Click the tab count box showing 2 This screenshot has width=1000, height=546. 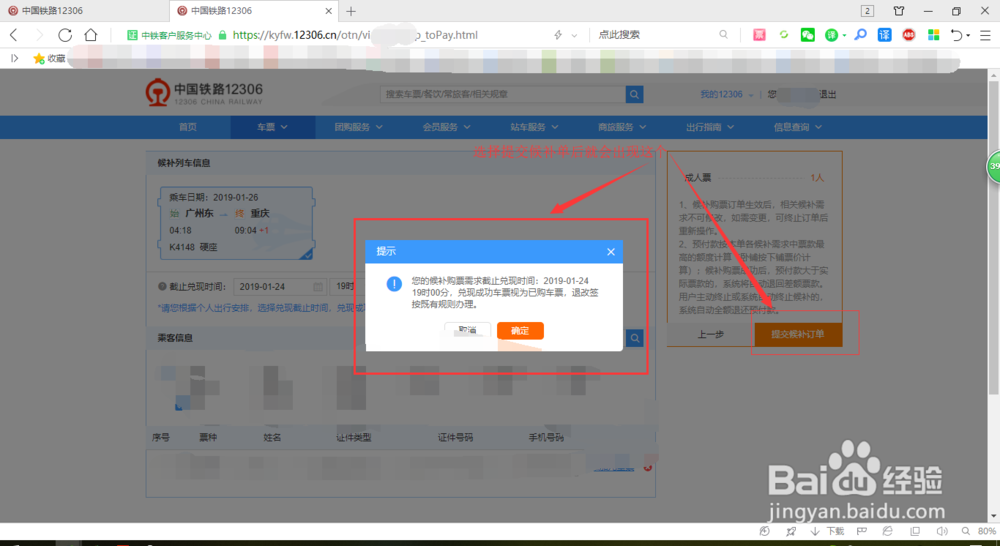[867, 11]
